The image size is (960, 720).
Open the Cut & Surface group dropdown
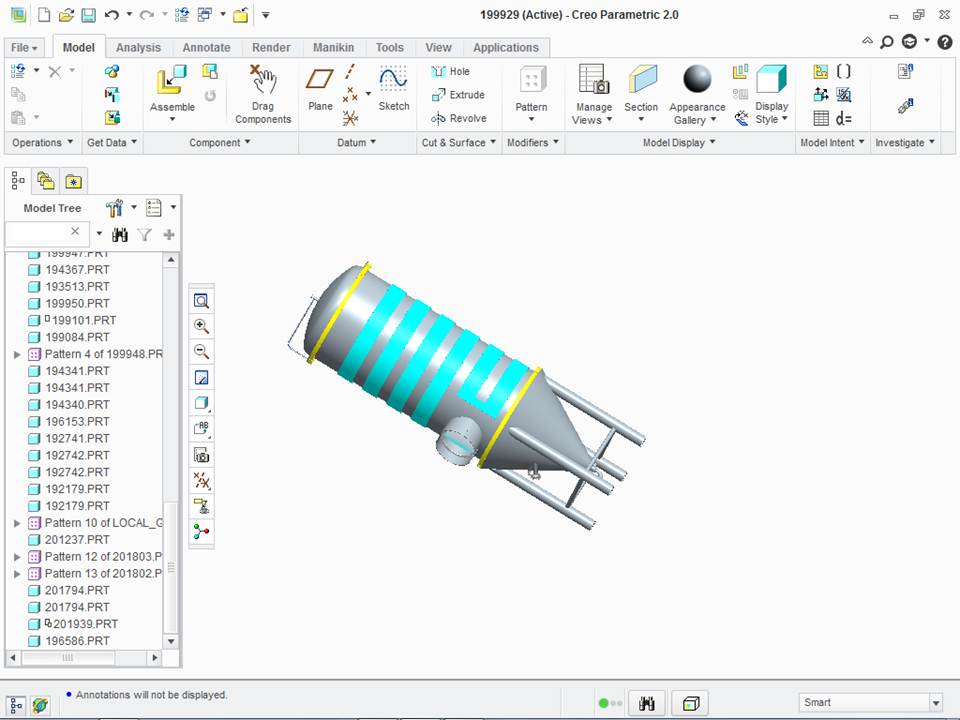[x=458, y=143]
